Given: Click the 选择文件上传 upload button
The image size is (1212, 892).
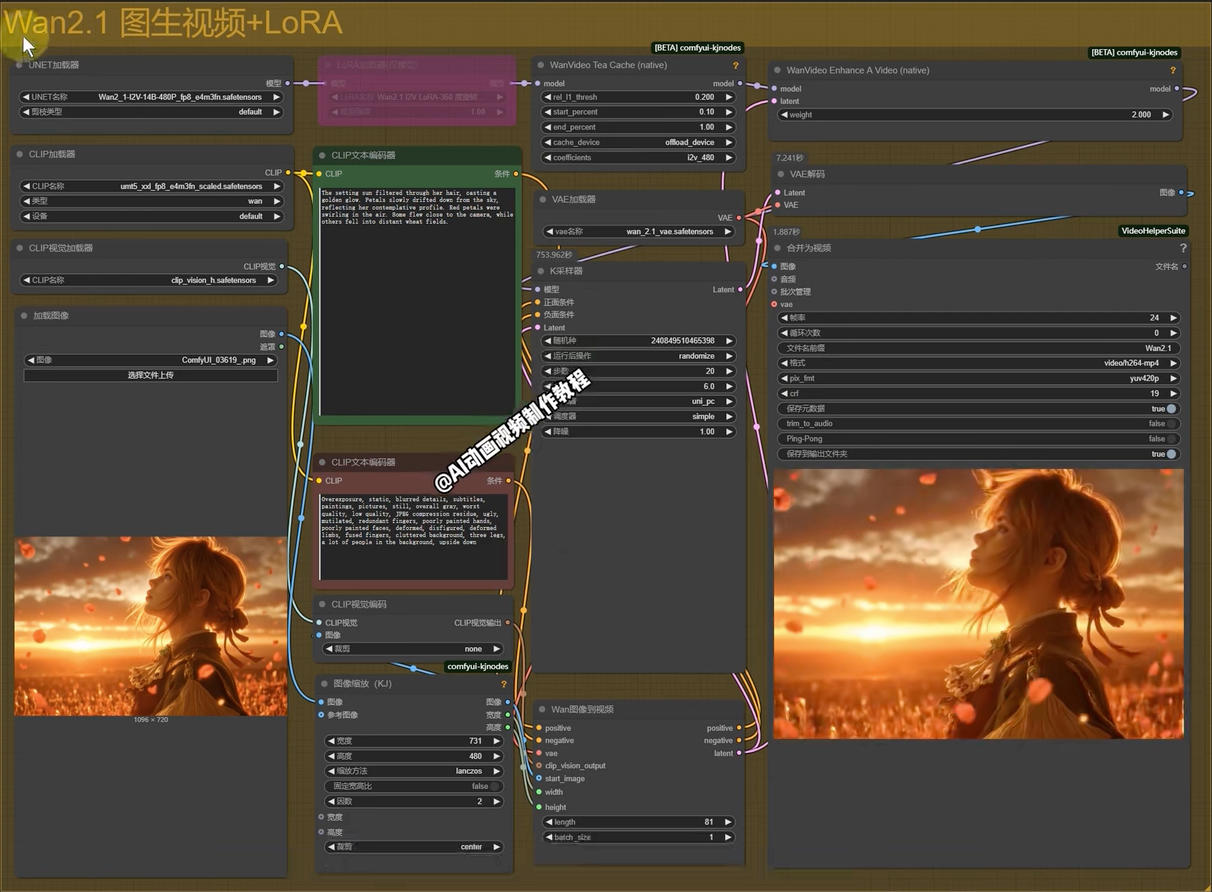Looking at the screenshot, I should [x=151, y=375].
